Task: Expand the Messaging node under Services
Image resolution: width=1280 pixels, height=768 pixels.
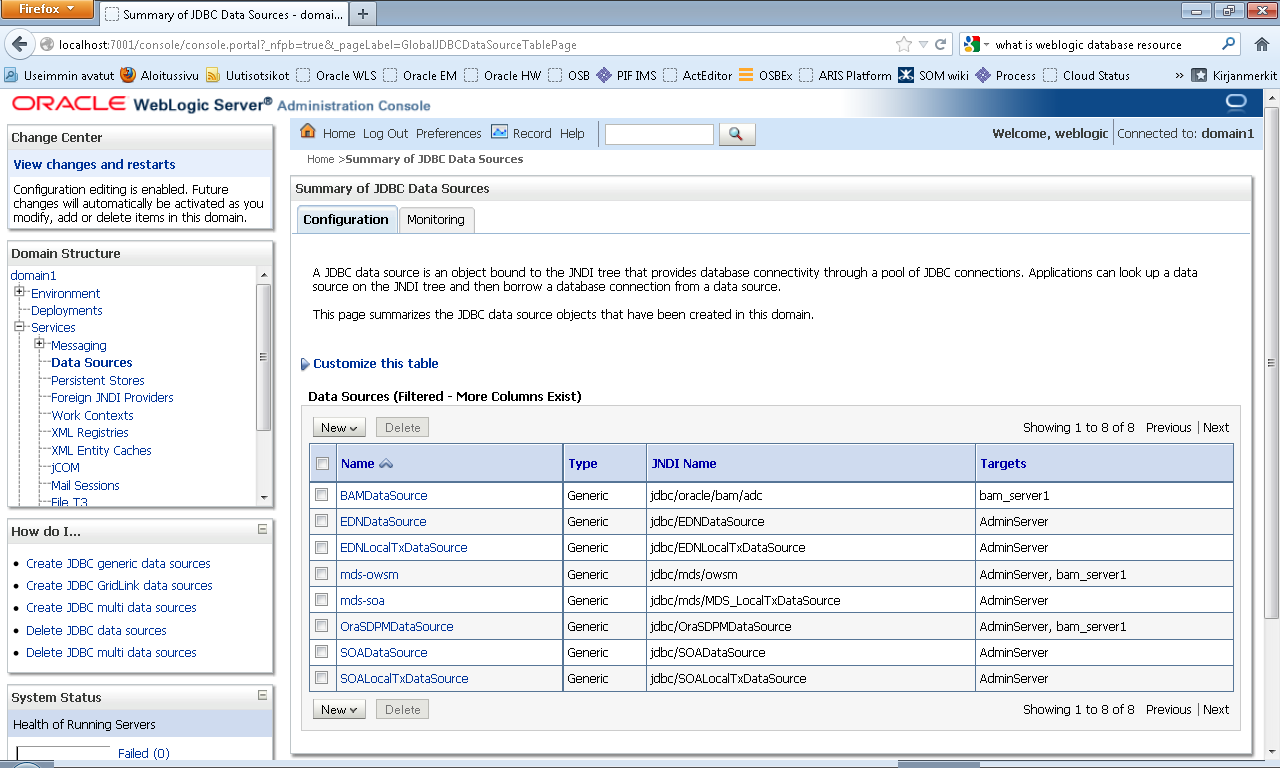Action: tap(37, 344)
